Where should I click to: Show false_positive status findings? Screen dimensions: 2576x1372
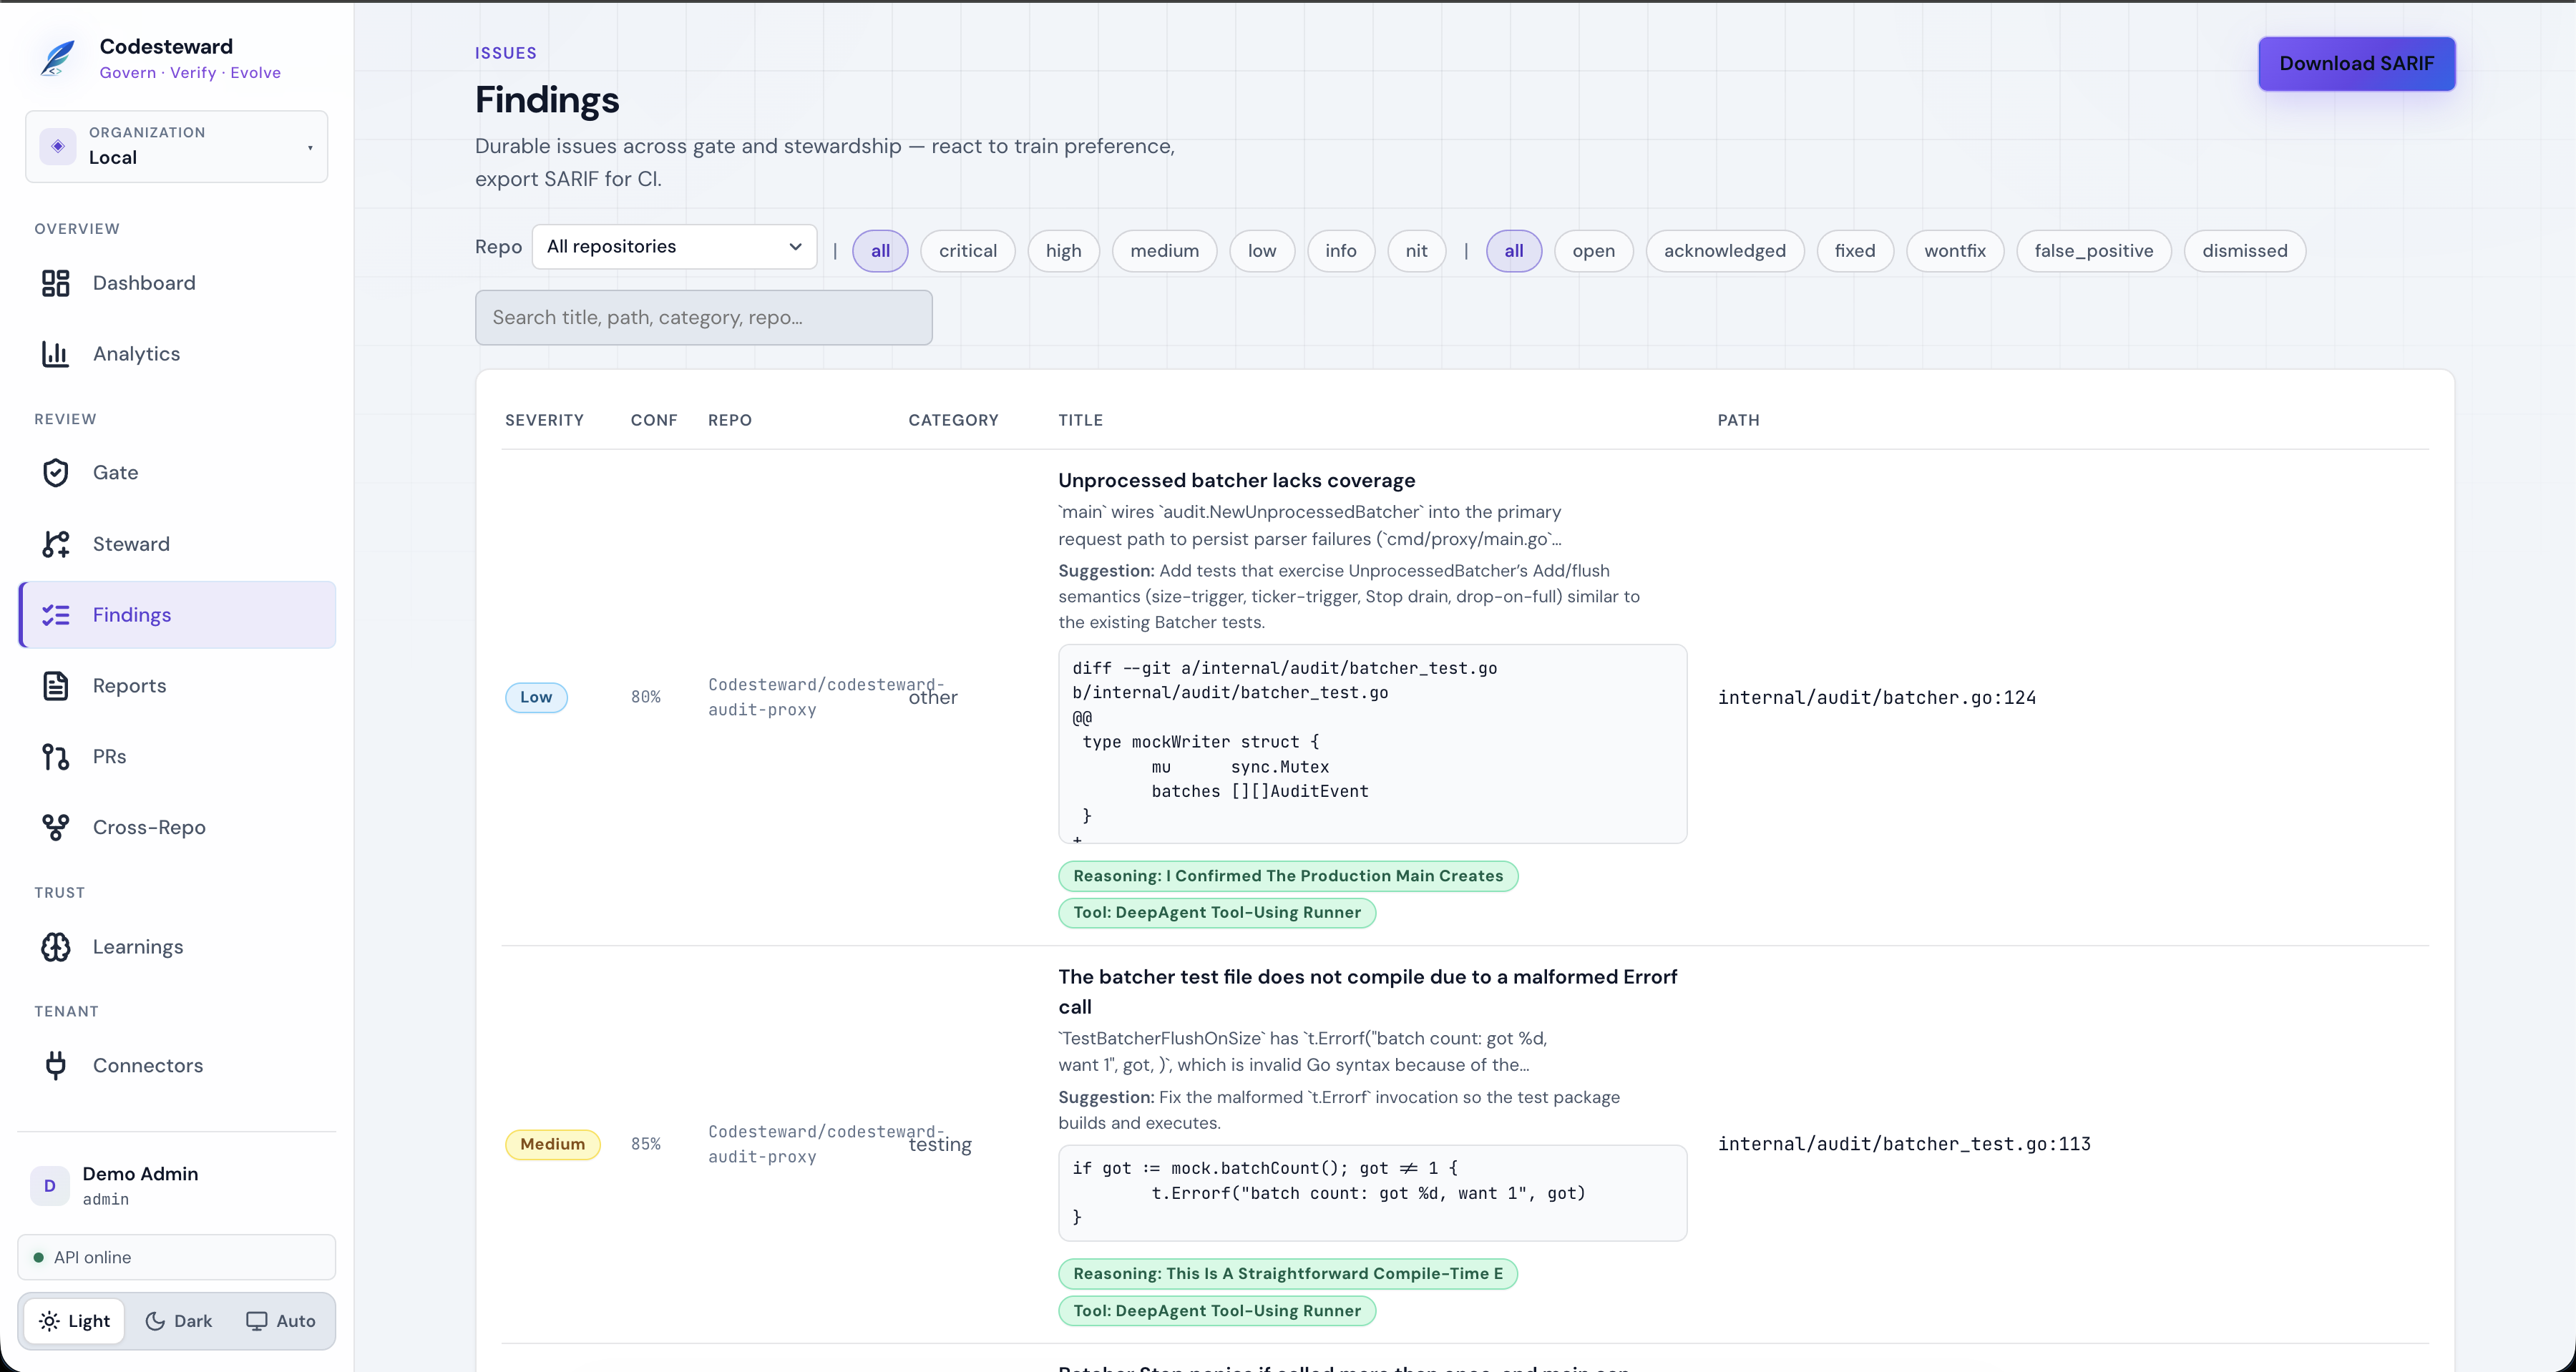[x=2093, y=251]
